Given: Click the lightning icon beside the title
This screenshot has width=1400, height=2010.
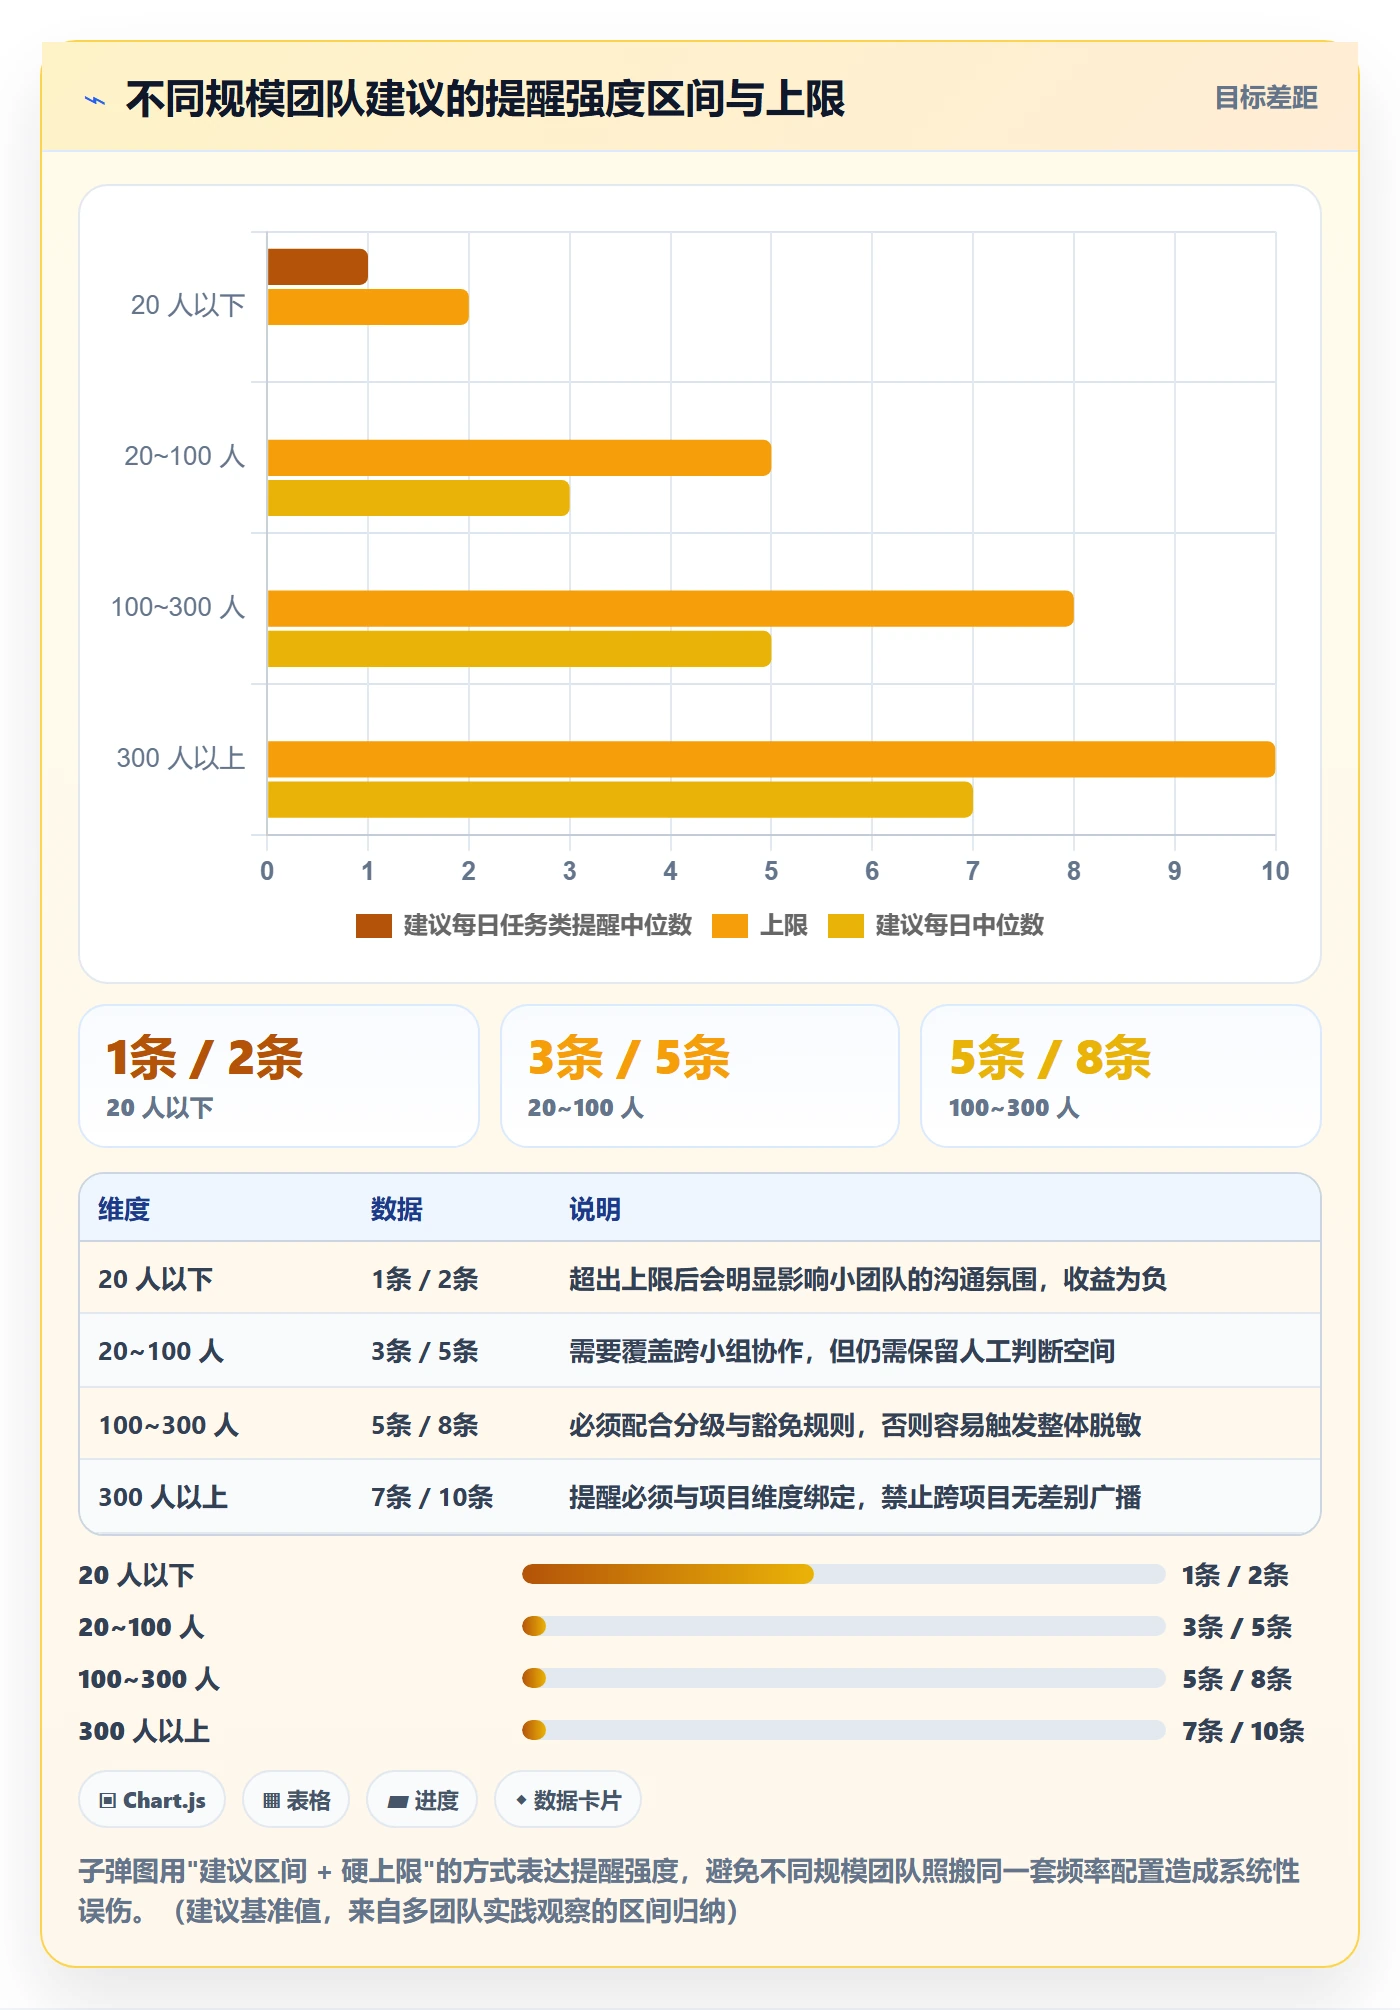Looking at the screenshot, I should coord(95,100).
